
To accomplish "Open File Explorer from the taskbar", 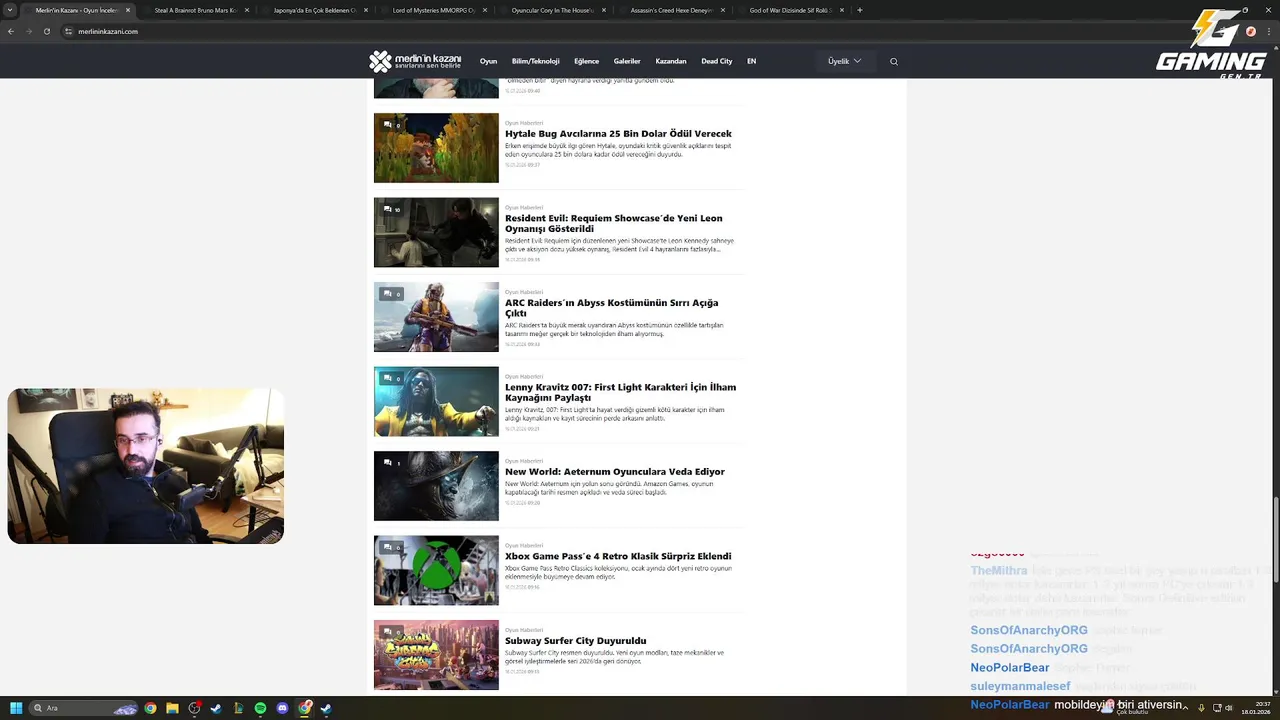I will [172, 708].
